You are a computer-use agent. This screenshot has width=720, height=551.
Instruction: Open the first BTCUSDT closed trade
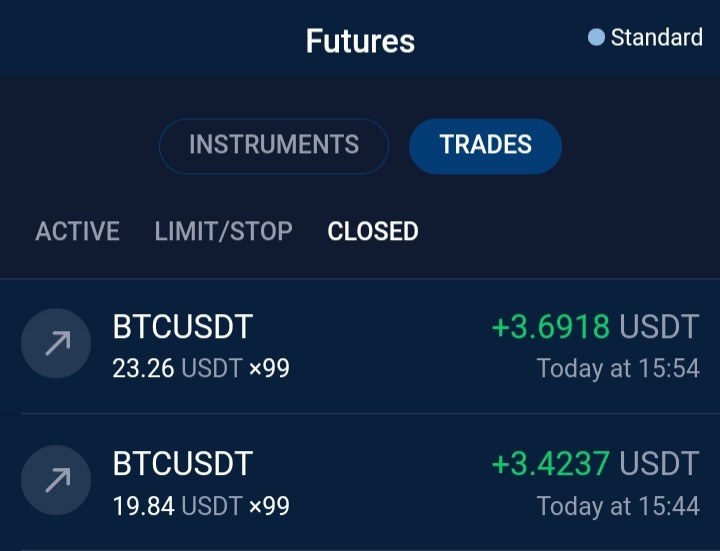click(360, 346)
